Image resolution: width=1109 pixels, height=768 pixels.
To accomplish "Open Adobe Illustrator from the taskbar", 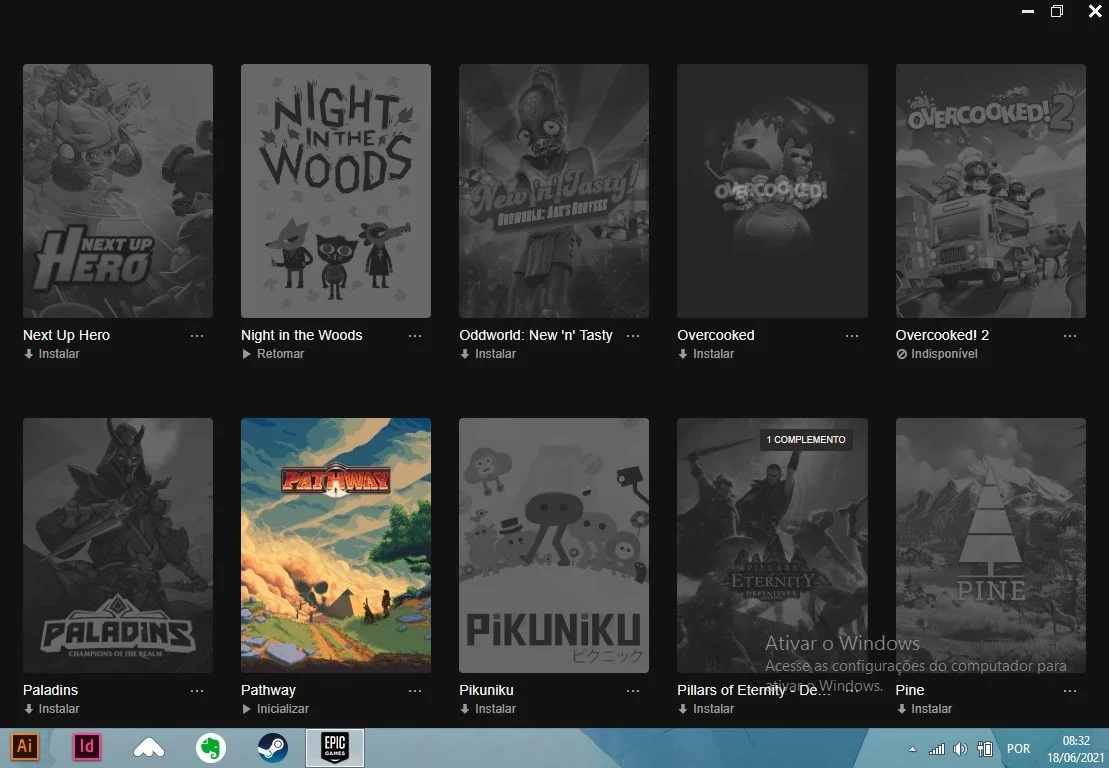I will (x=25, y=747).
